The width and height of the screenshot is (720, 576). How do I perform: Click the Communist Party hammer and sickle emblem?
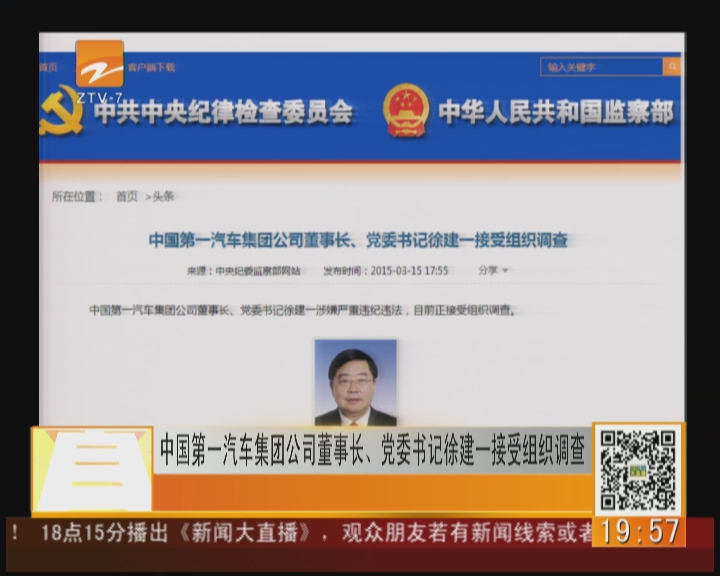[61, 110]
